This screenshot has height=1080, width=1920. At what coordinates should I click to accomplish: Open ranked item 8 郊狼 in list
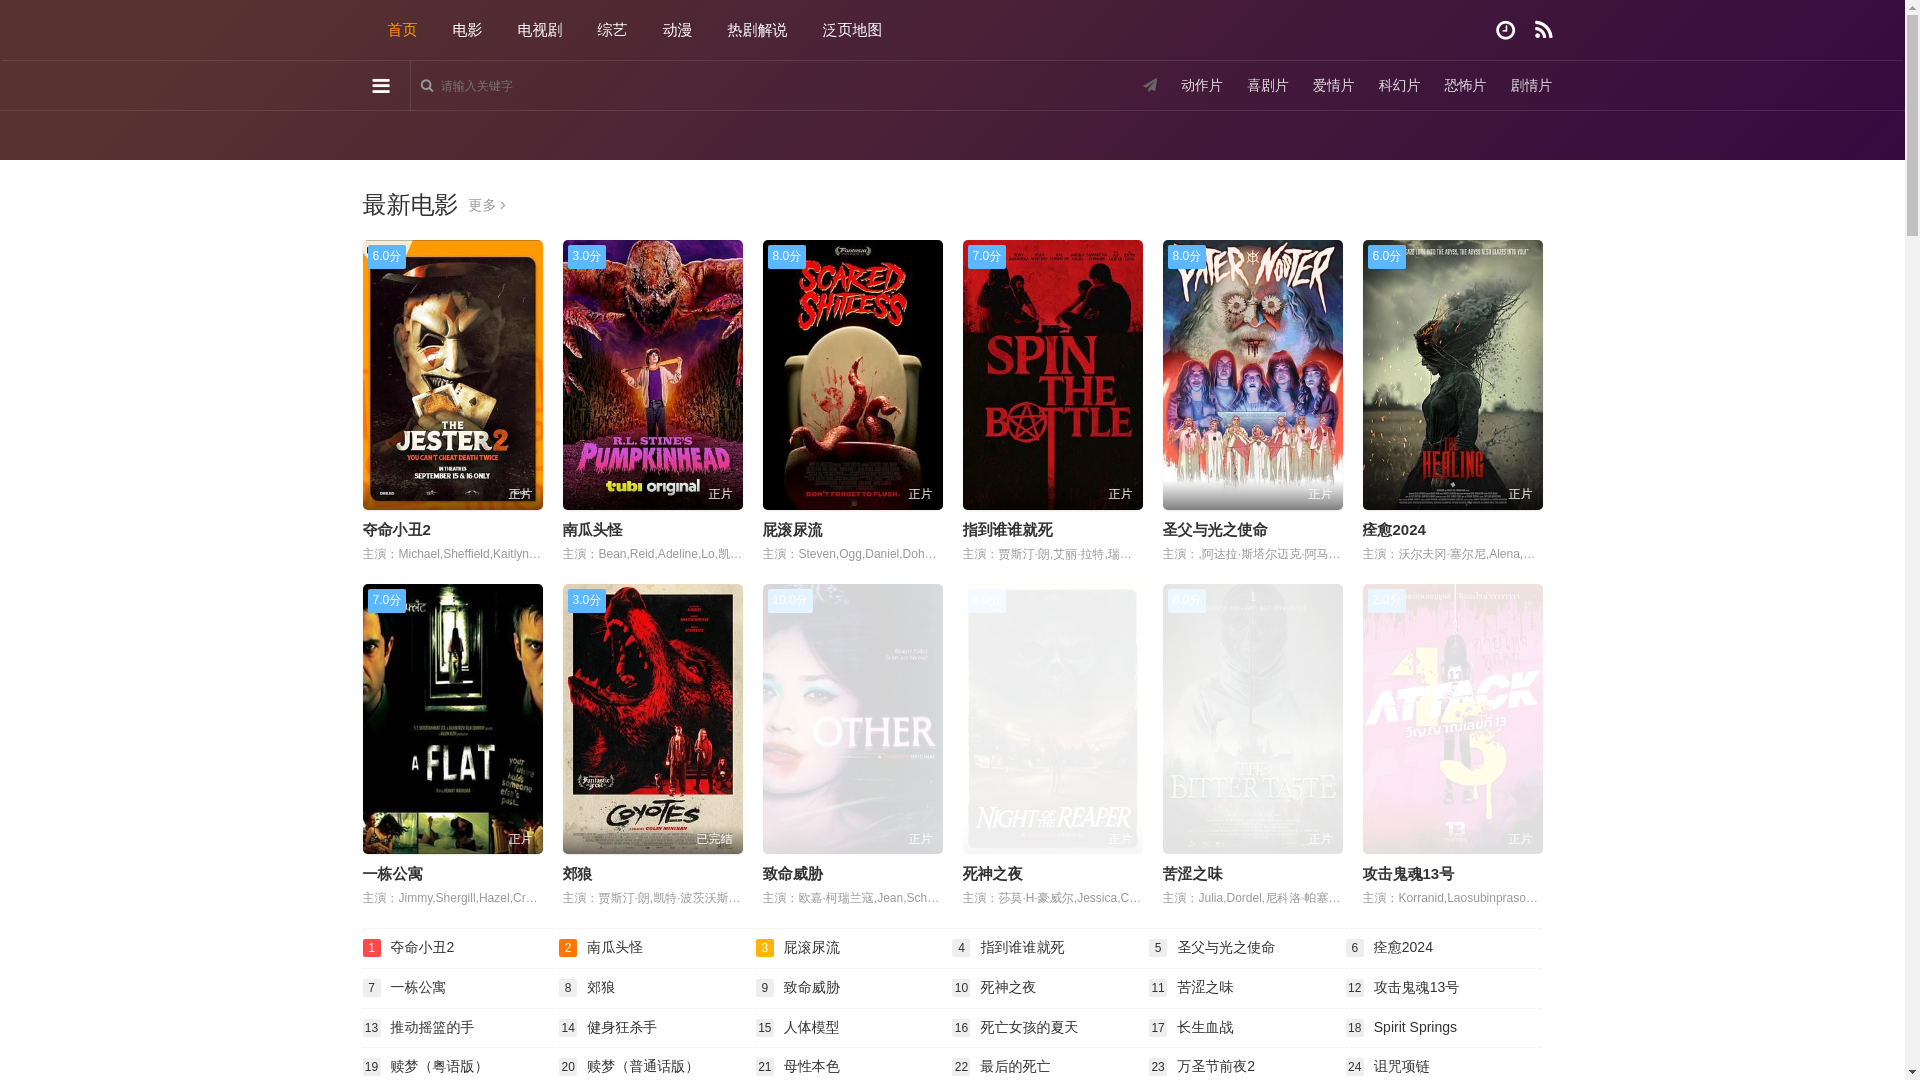click(x=601, y=987)
